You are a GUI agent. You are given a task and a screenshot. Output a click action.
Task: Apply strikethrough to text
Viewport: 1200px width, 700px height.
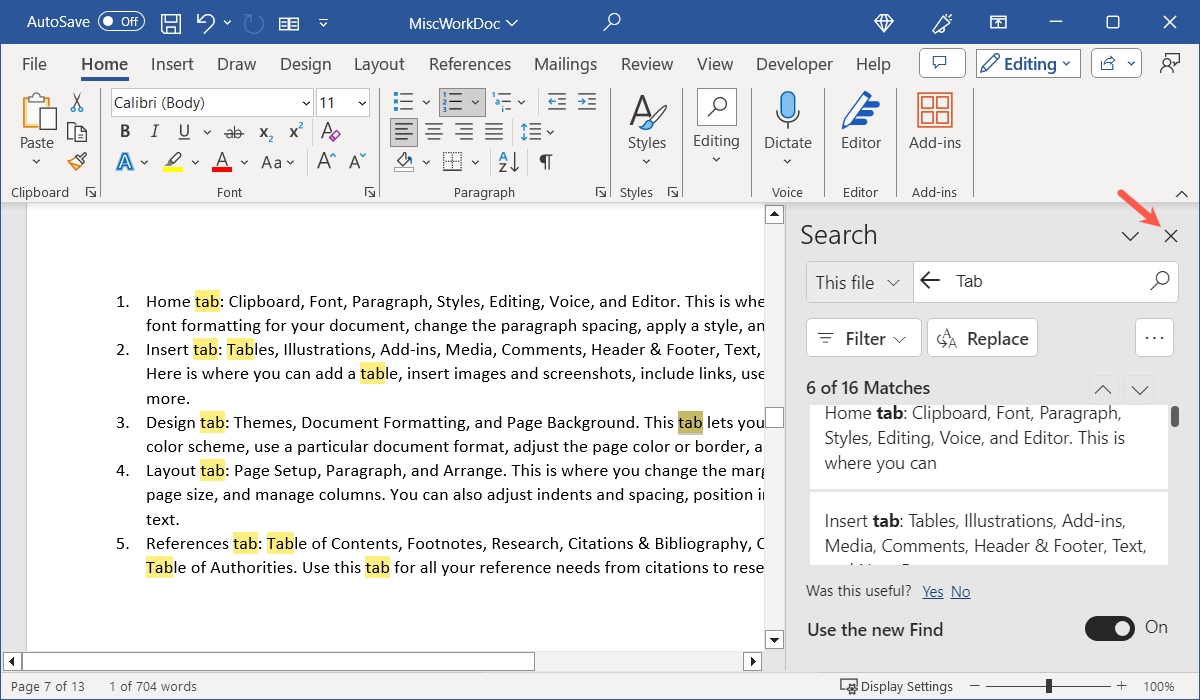point(232,131)
